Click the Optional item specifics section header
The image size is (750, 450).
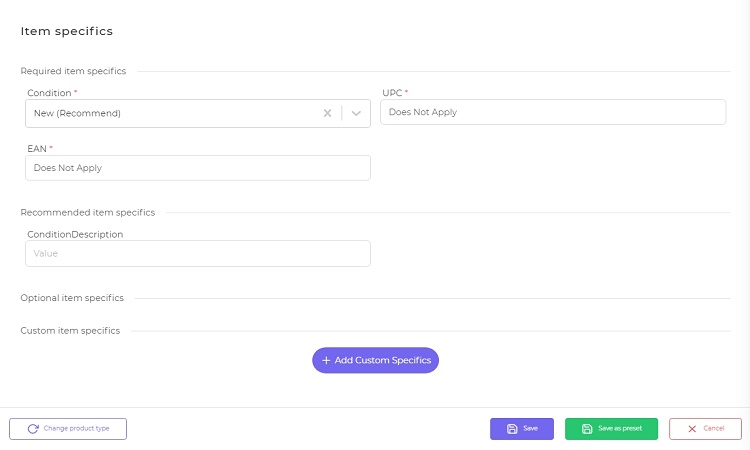pos(72,298)
